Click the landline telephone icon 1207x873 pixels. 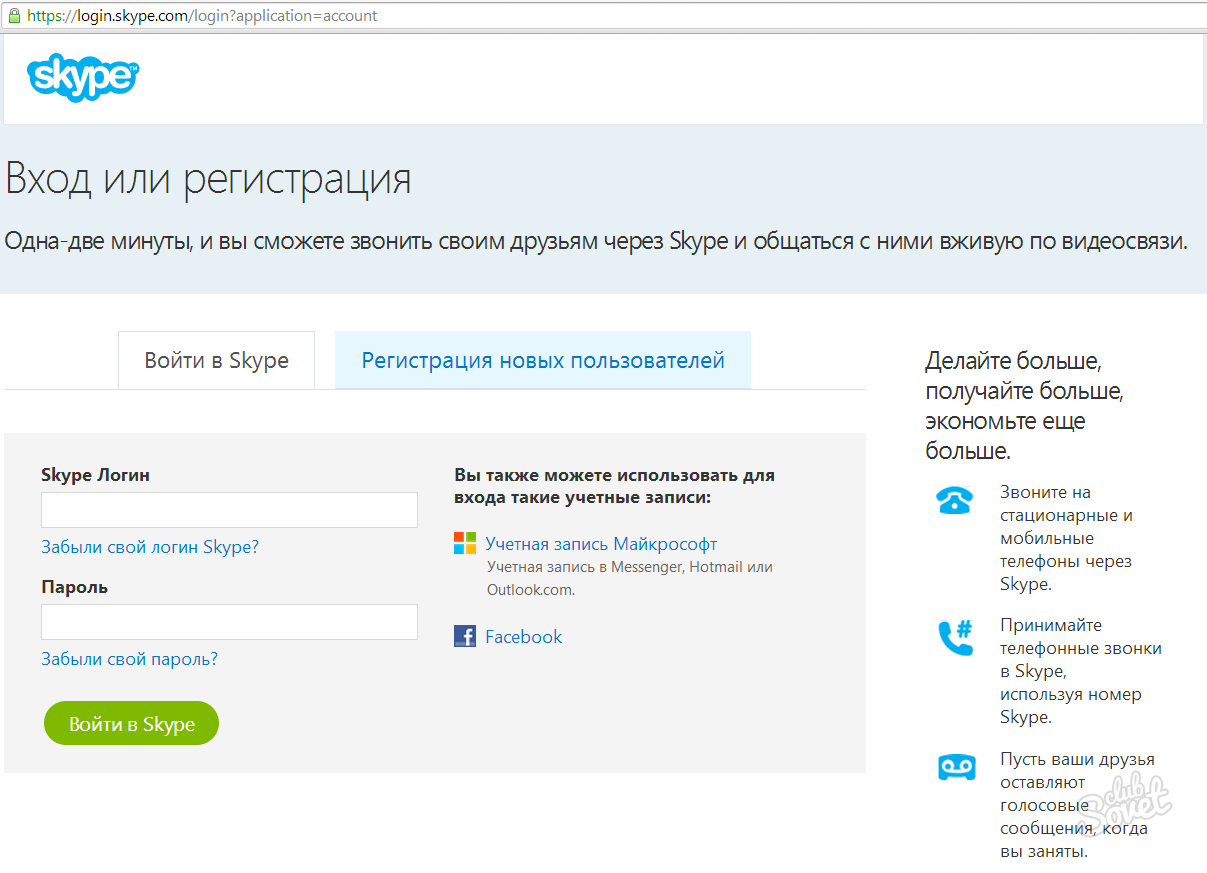point(955,500)
